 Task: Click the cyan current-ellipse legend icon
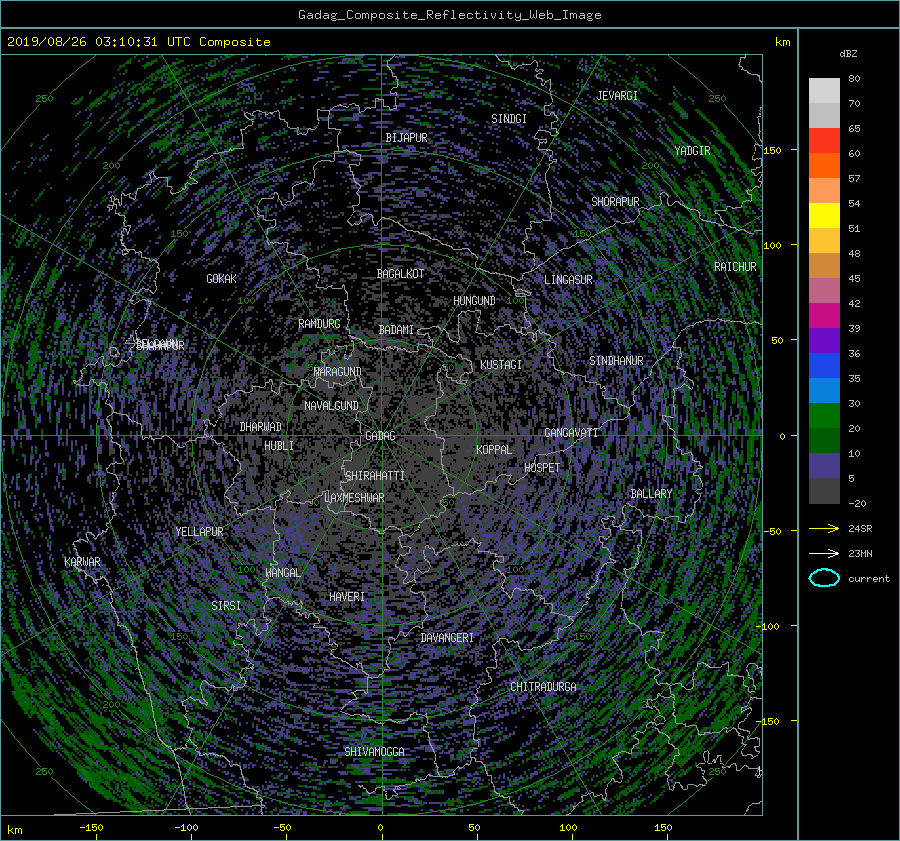pyautogui.click(x=824, y=578)
